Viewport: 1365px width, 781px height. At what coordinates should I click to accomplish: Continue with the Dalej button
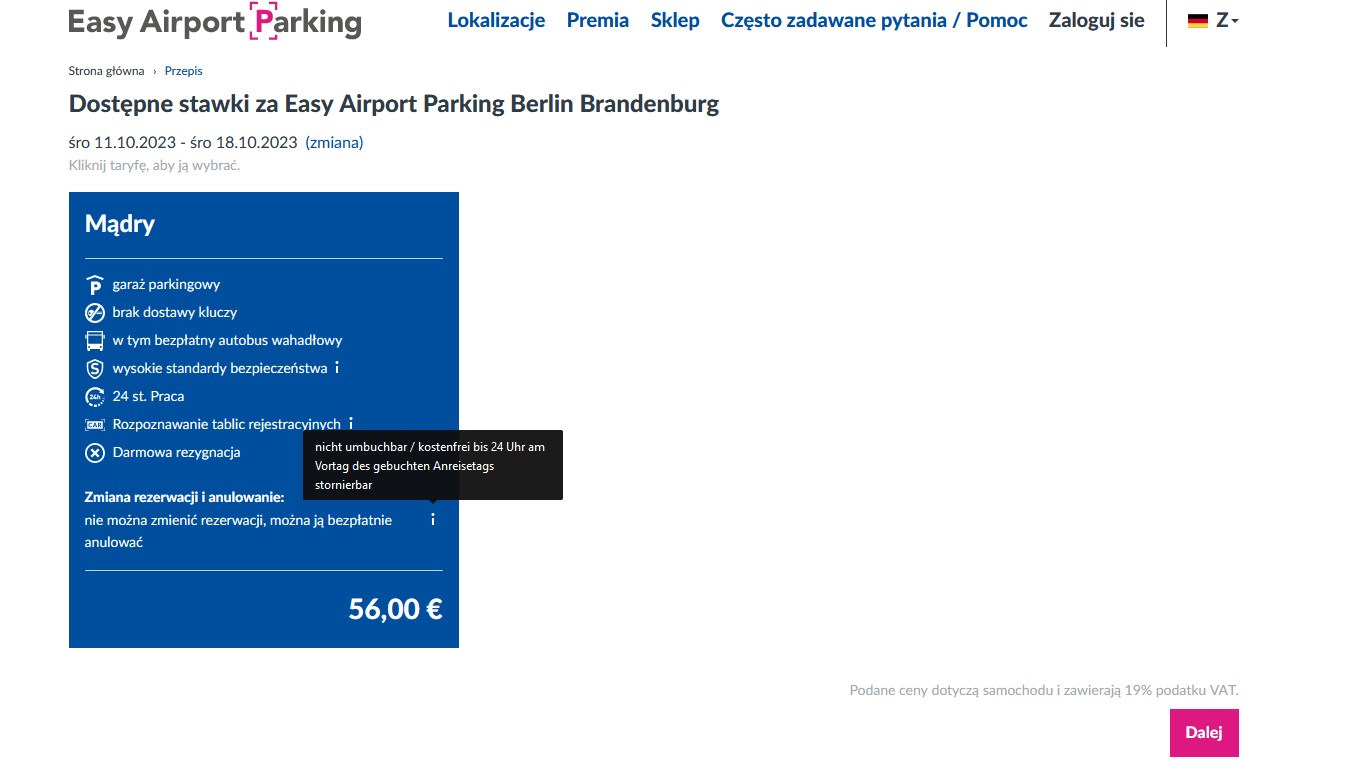click(x=1204, y=732)
